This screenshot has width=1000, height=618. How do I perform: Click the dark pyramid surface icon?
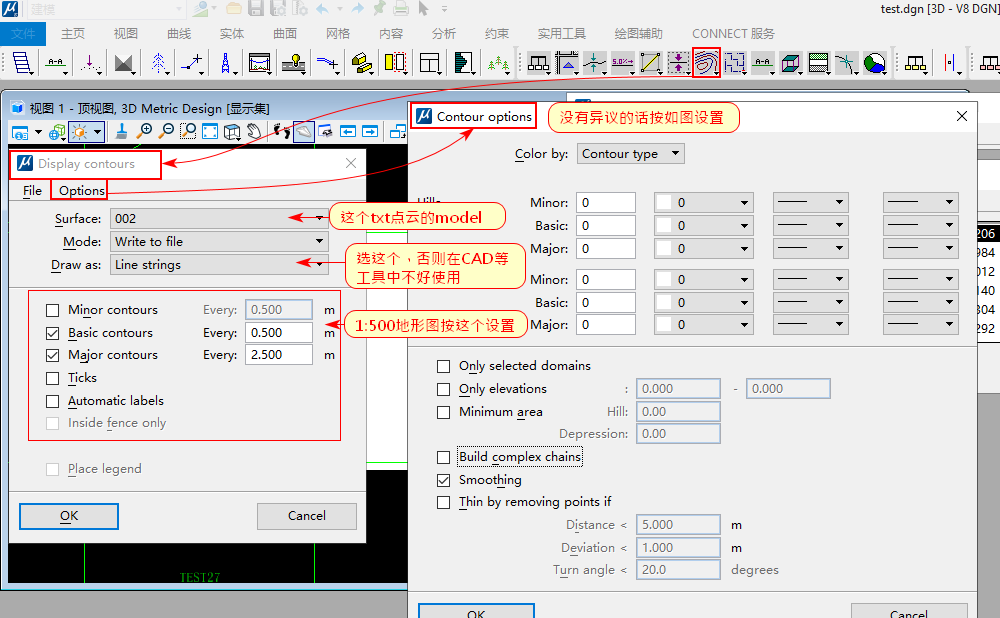click(x=124, y=63)
